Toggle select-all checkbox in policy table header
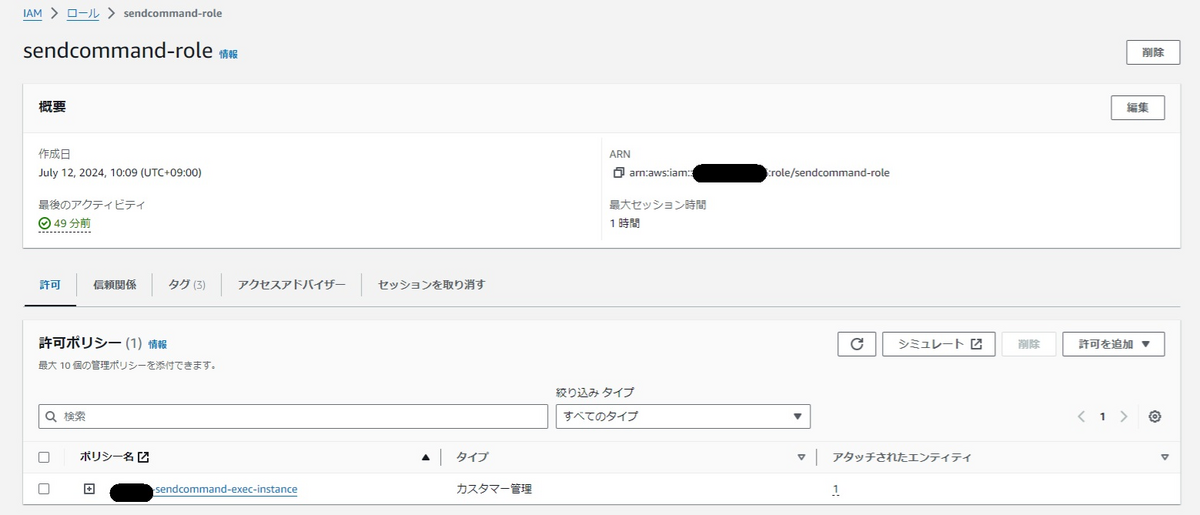 [43, 457]
